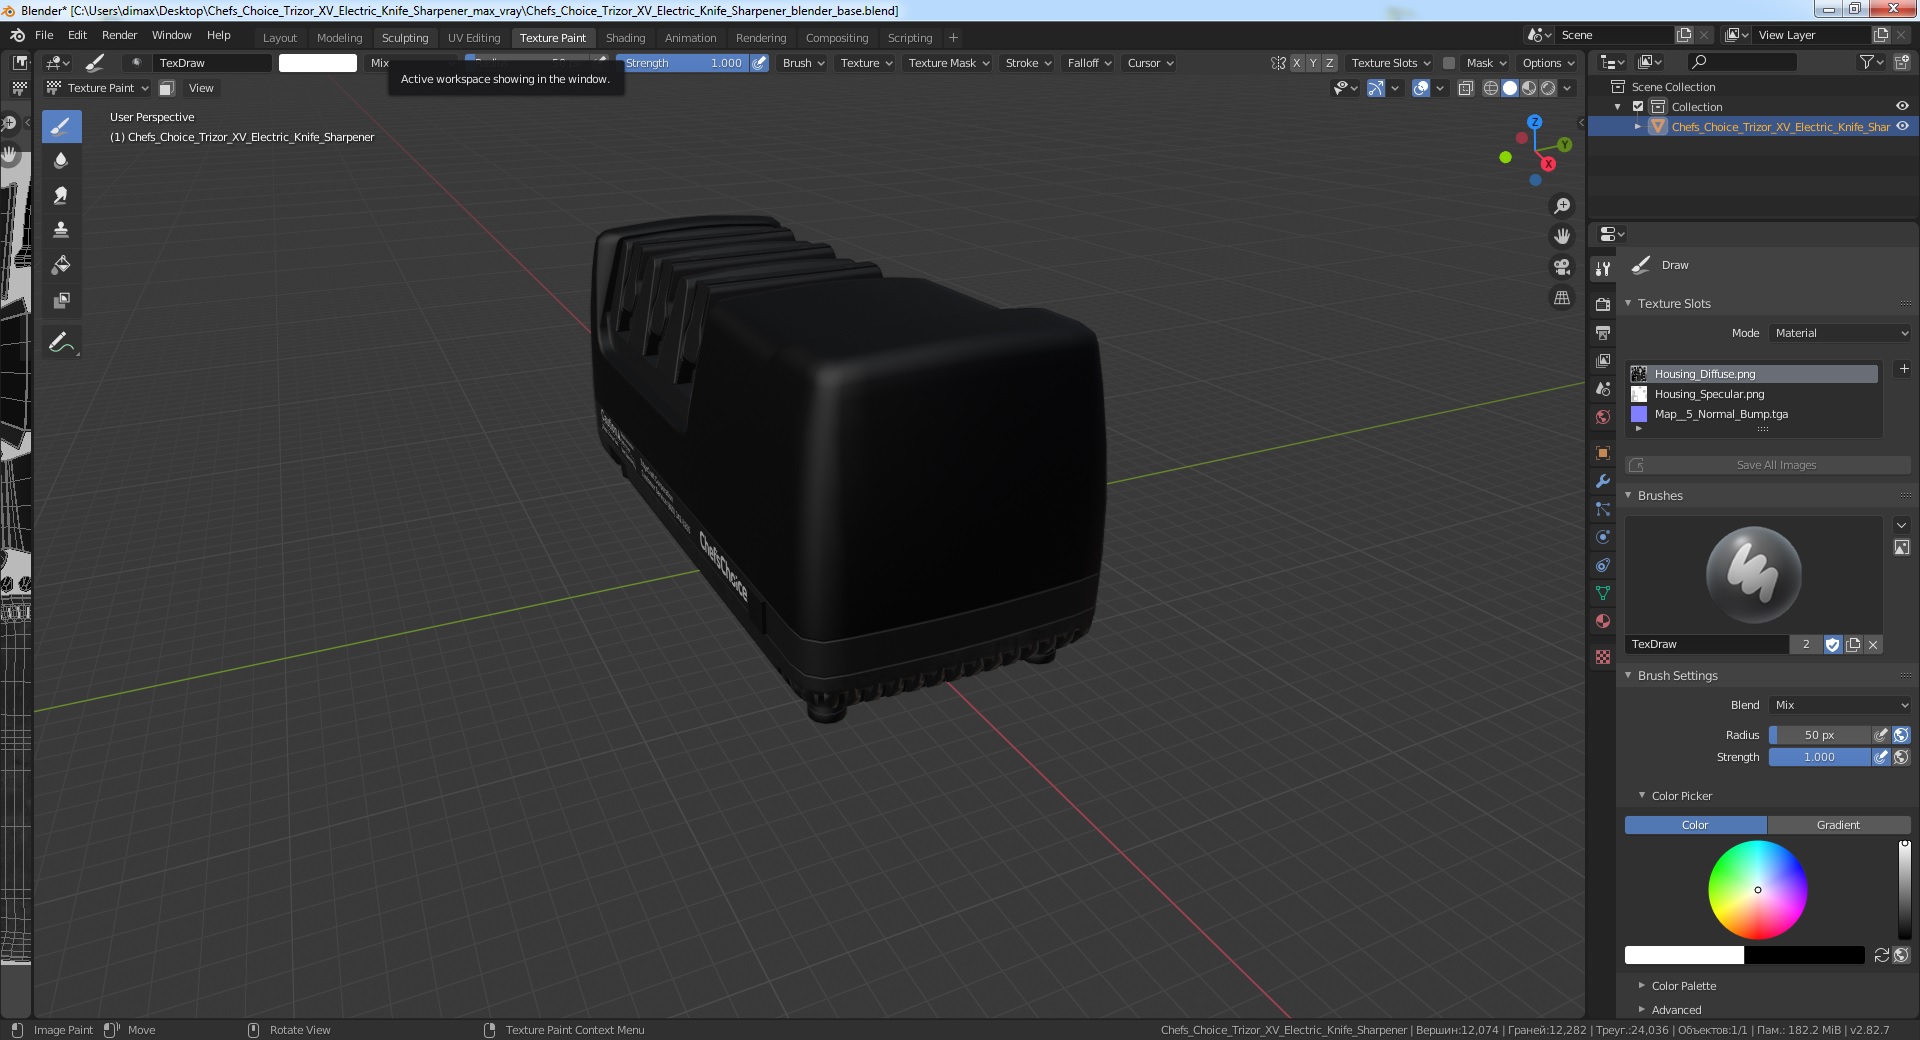Toggle camera view icon in viewport

click(1561, 267)
